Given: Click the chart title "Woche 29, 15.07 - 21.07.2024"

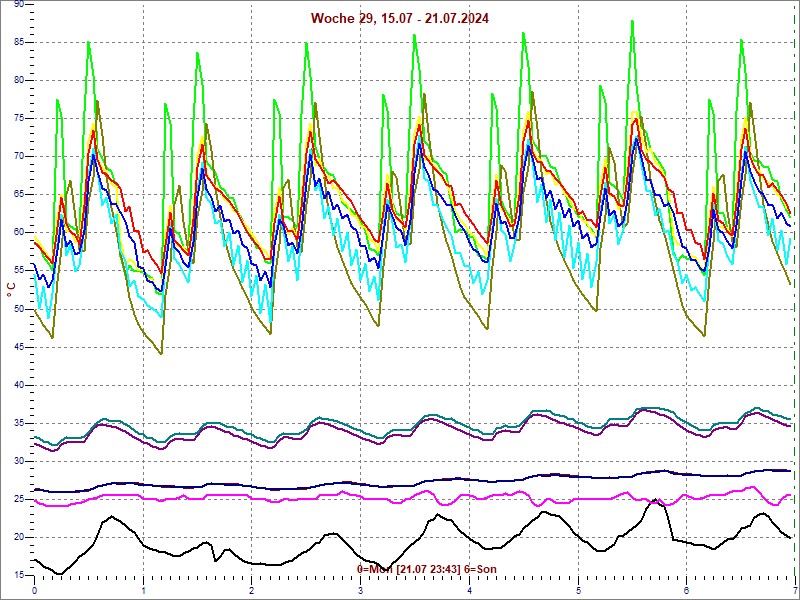Looking at the screenshot, I should click(x=399, y=19).
